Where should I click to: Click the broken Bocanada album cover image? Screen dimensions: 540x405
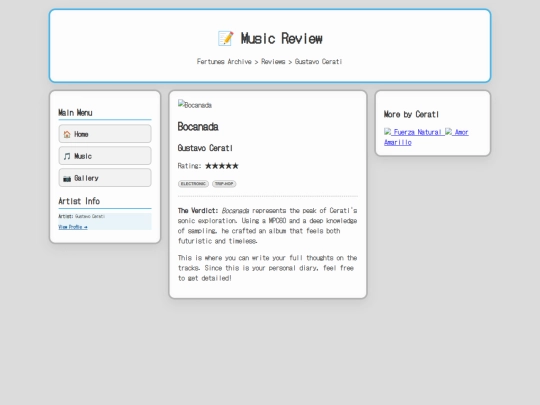[195, 105]
